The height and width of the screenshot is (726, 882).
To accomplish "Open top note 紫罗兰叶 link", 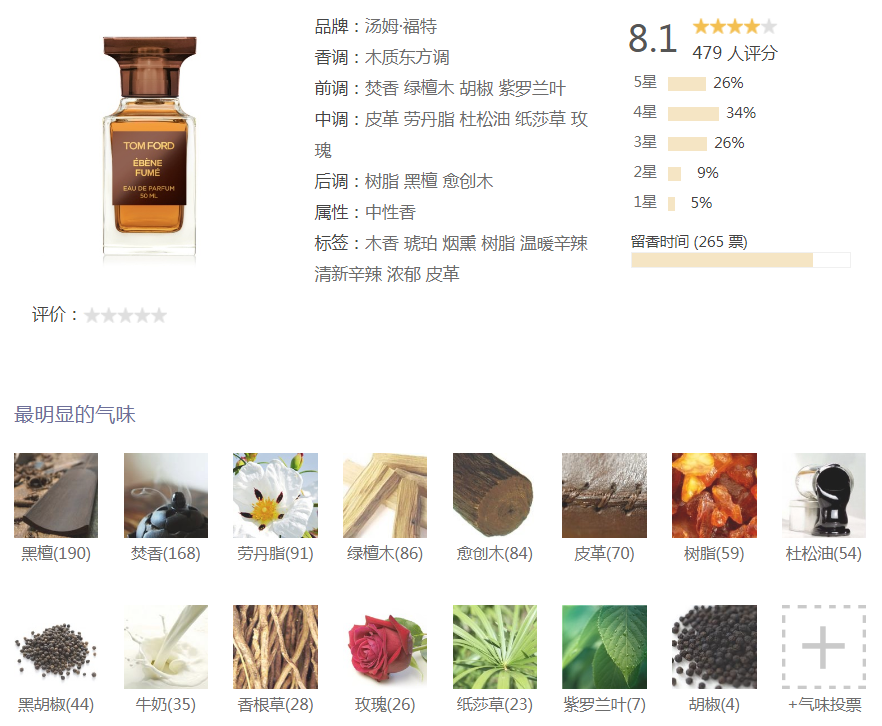I will pos(532,88).
